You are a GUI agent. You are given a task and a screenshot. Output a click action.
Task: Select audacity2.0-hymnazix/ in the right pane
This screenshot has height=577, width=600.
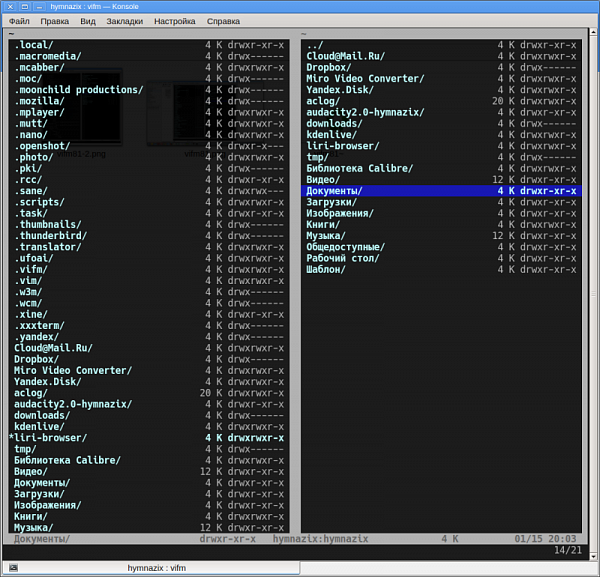tap(441, 112)
